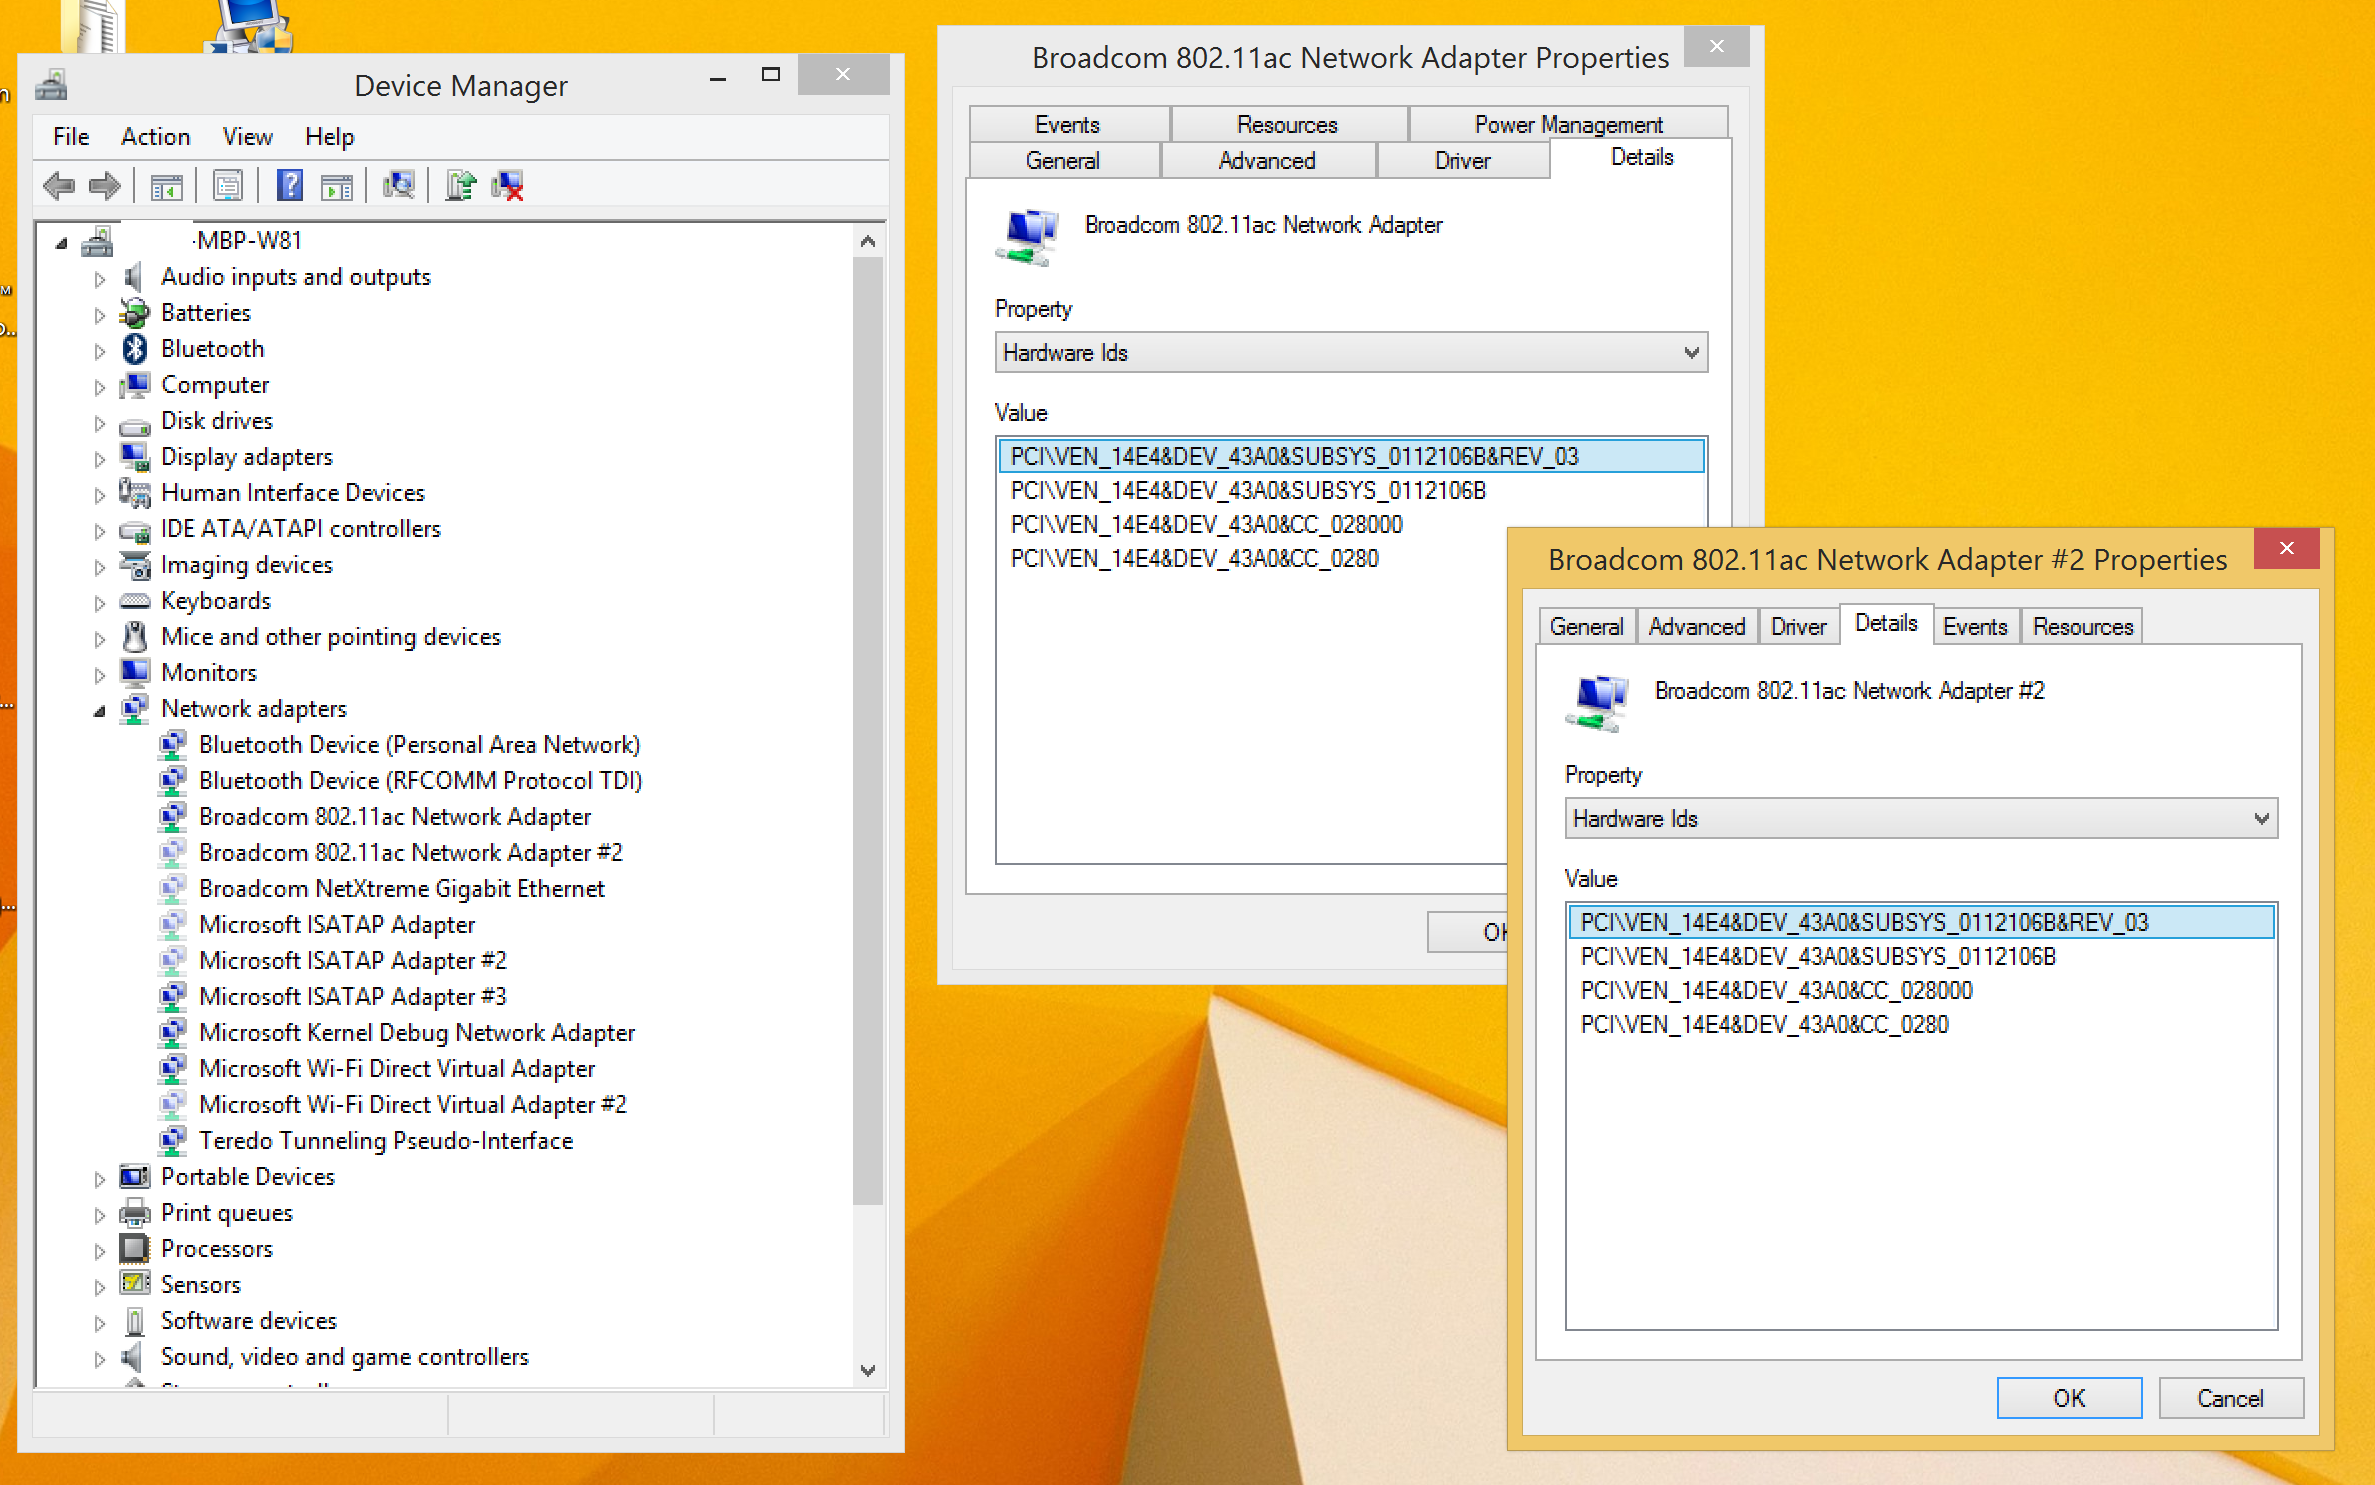2375x1485 pixels.
Task: Select Broadcom NetXtreme Gigabit Ethernet device
Action: pos(401,889)
